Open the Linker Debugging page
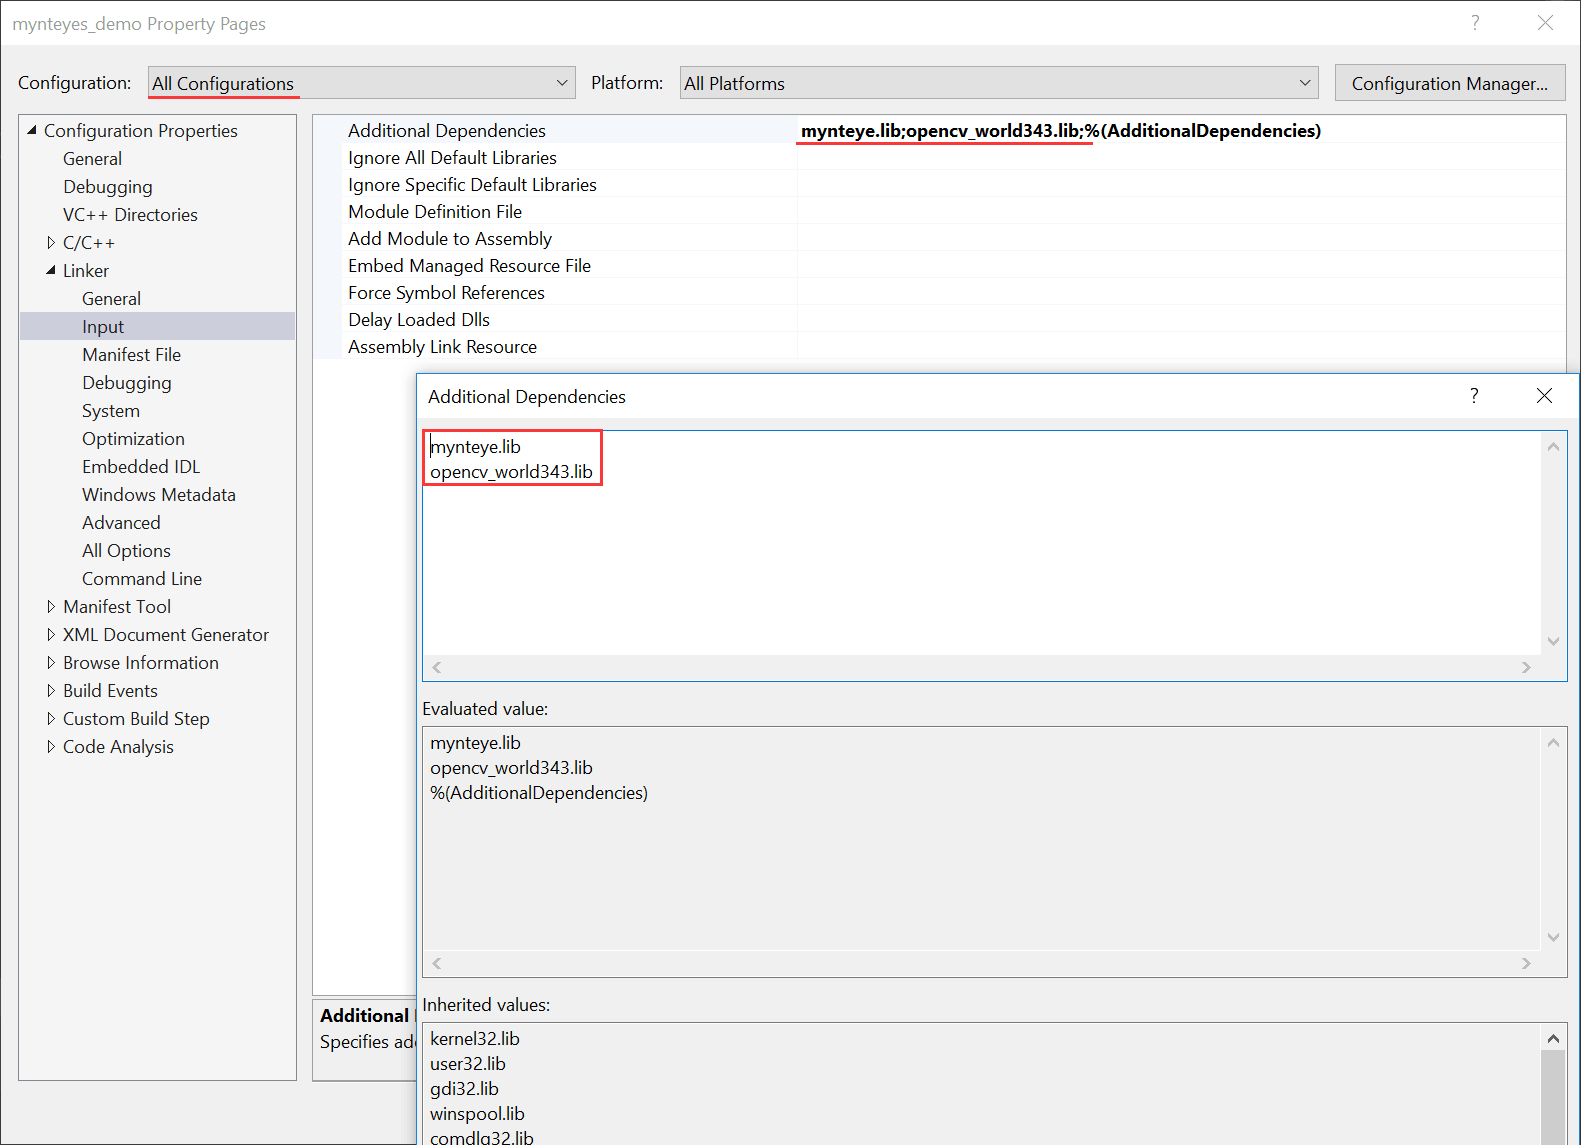This screenshot has width=1581, height=1145. [127, 383]
